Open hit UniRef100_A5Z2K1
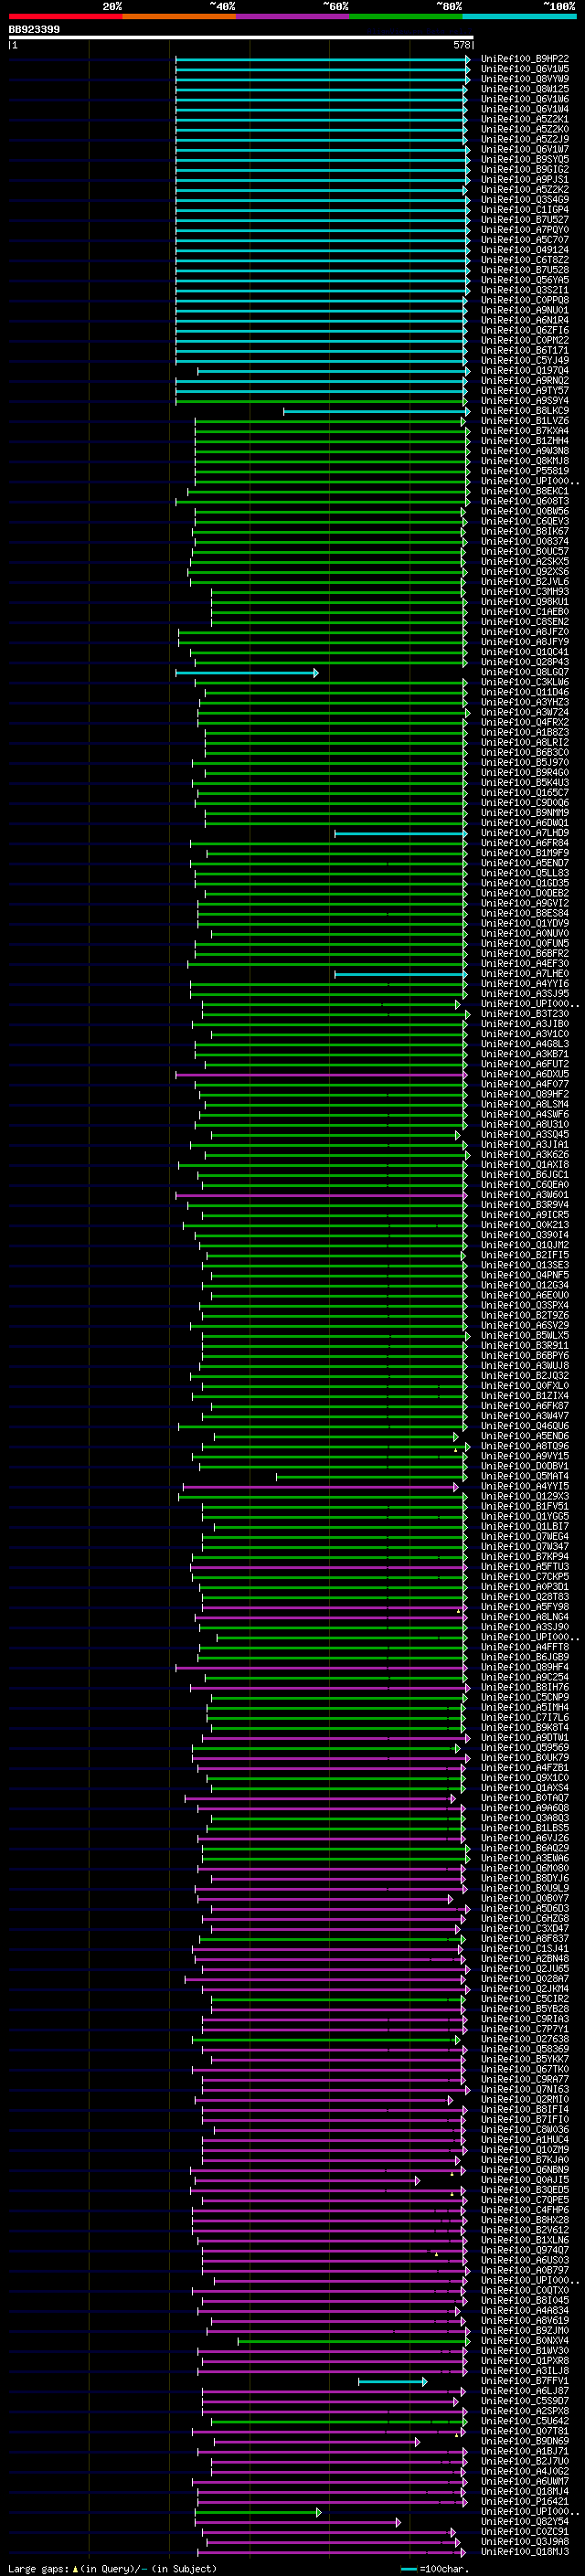Image resolution: width=585 pixels, height=2576 pixels. pyautogui.click(x=525, y=119)
